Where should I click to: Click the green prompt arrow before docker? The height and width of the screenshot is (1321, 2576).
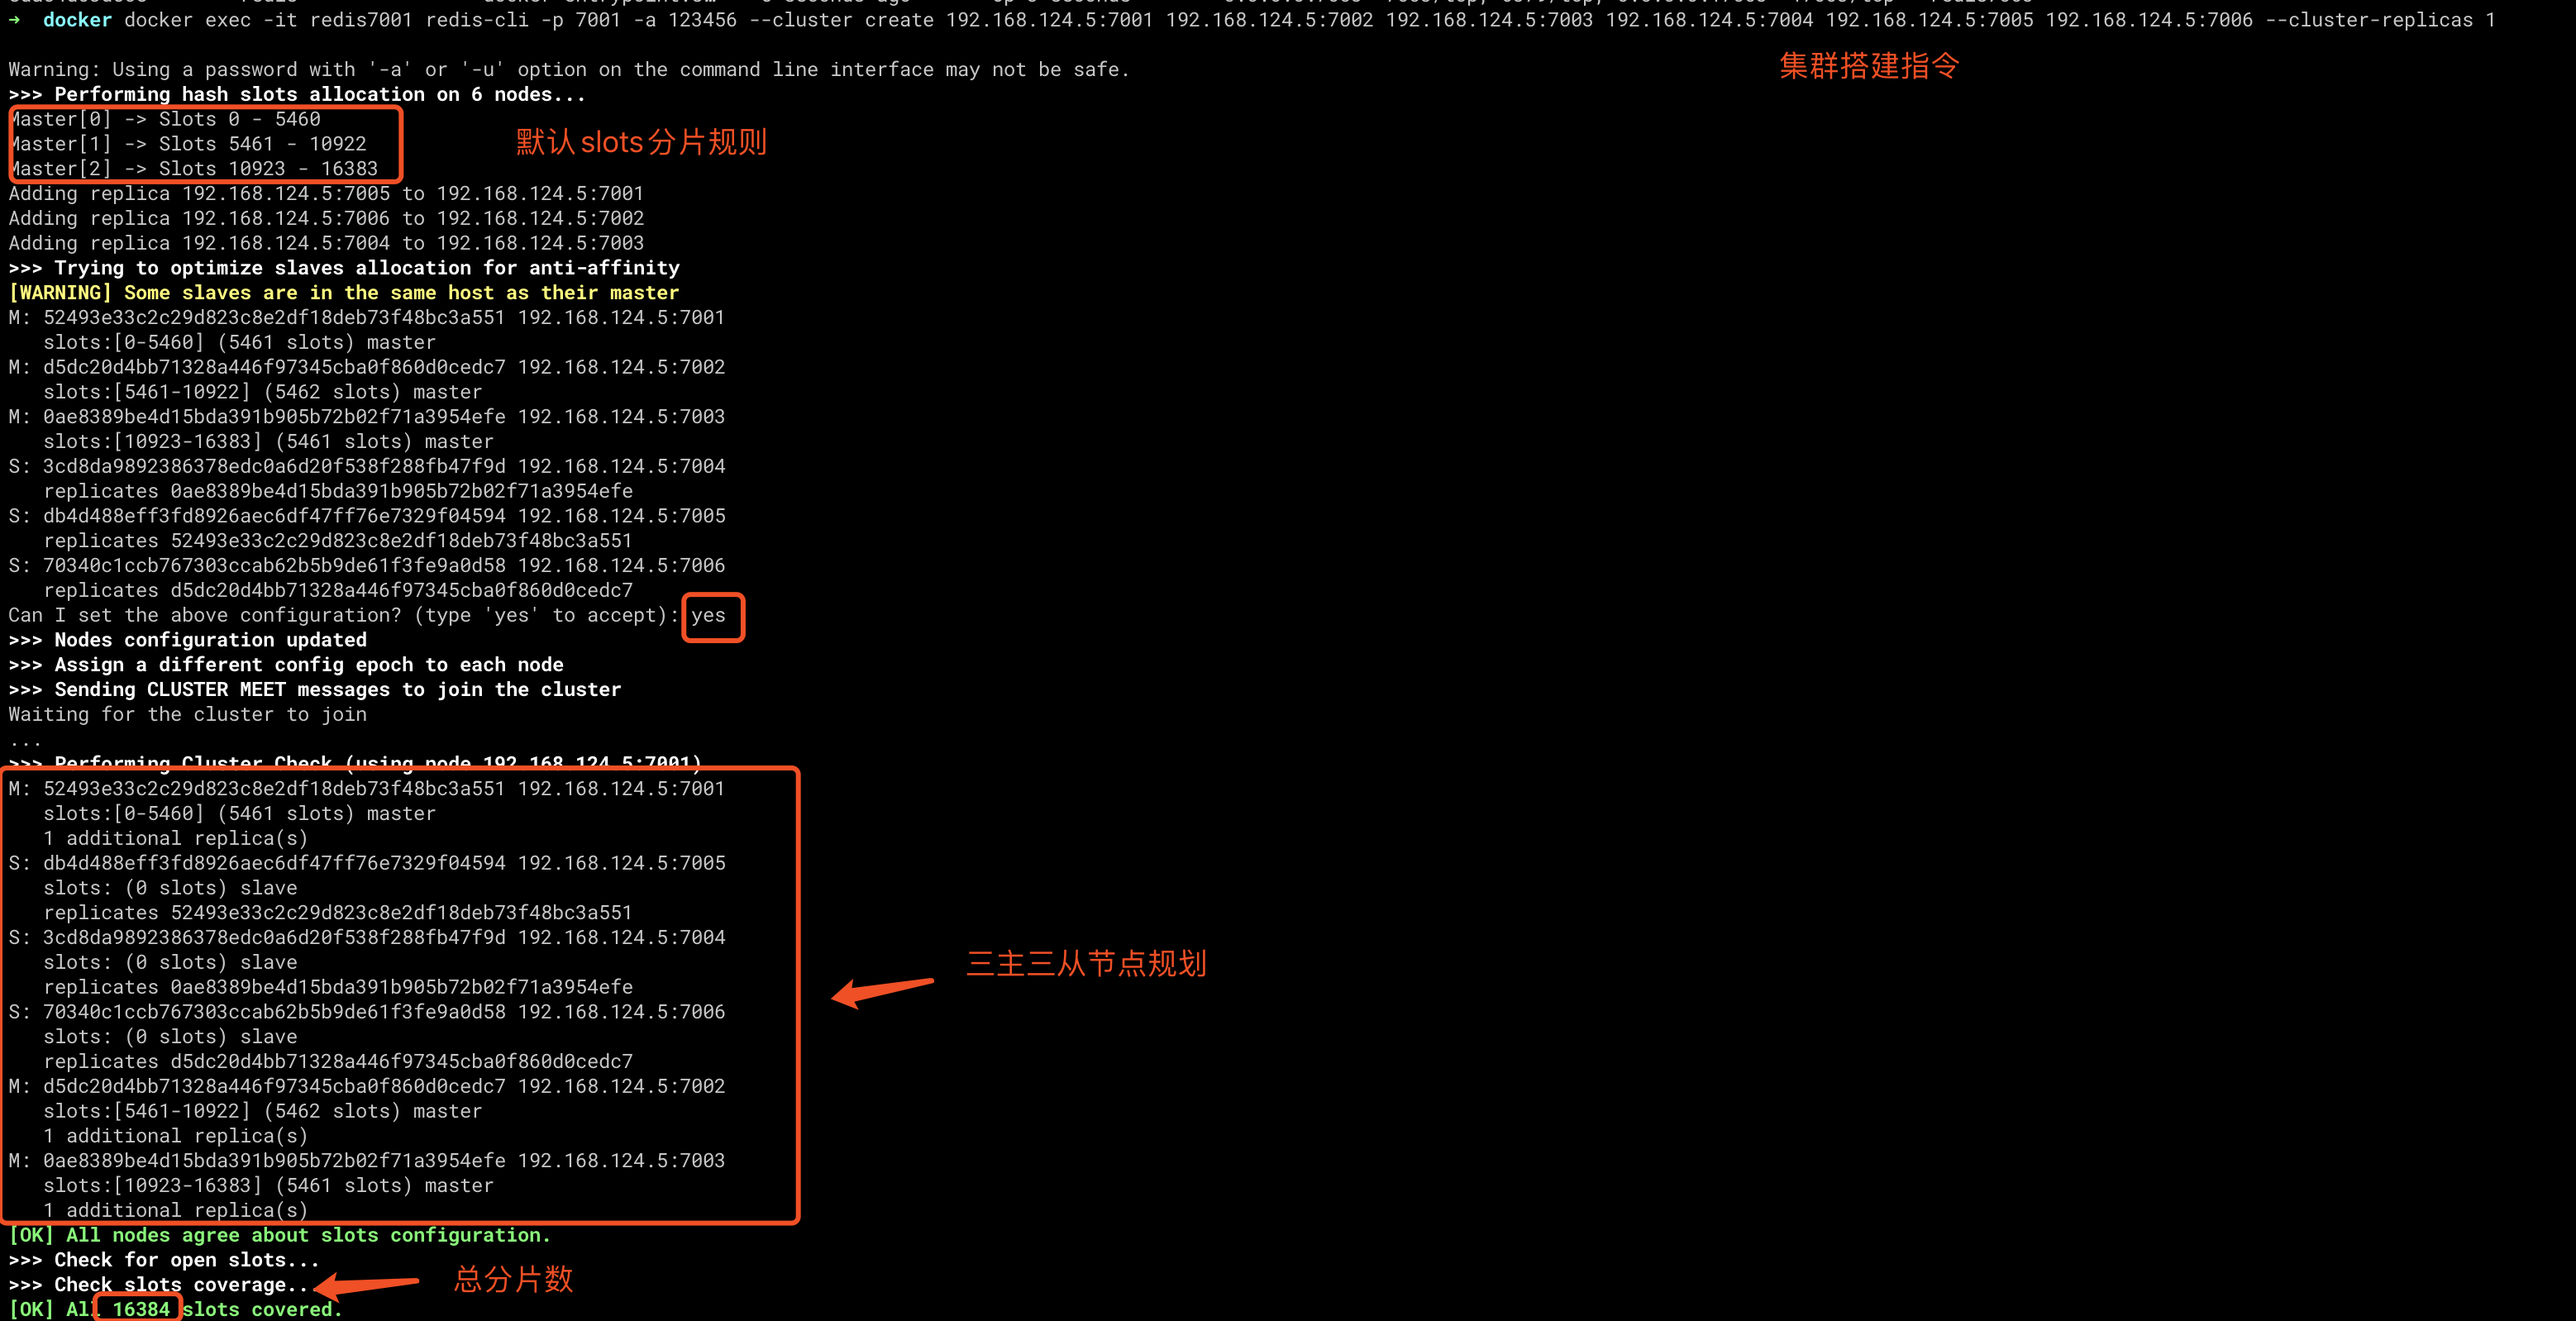pos(14,20)
